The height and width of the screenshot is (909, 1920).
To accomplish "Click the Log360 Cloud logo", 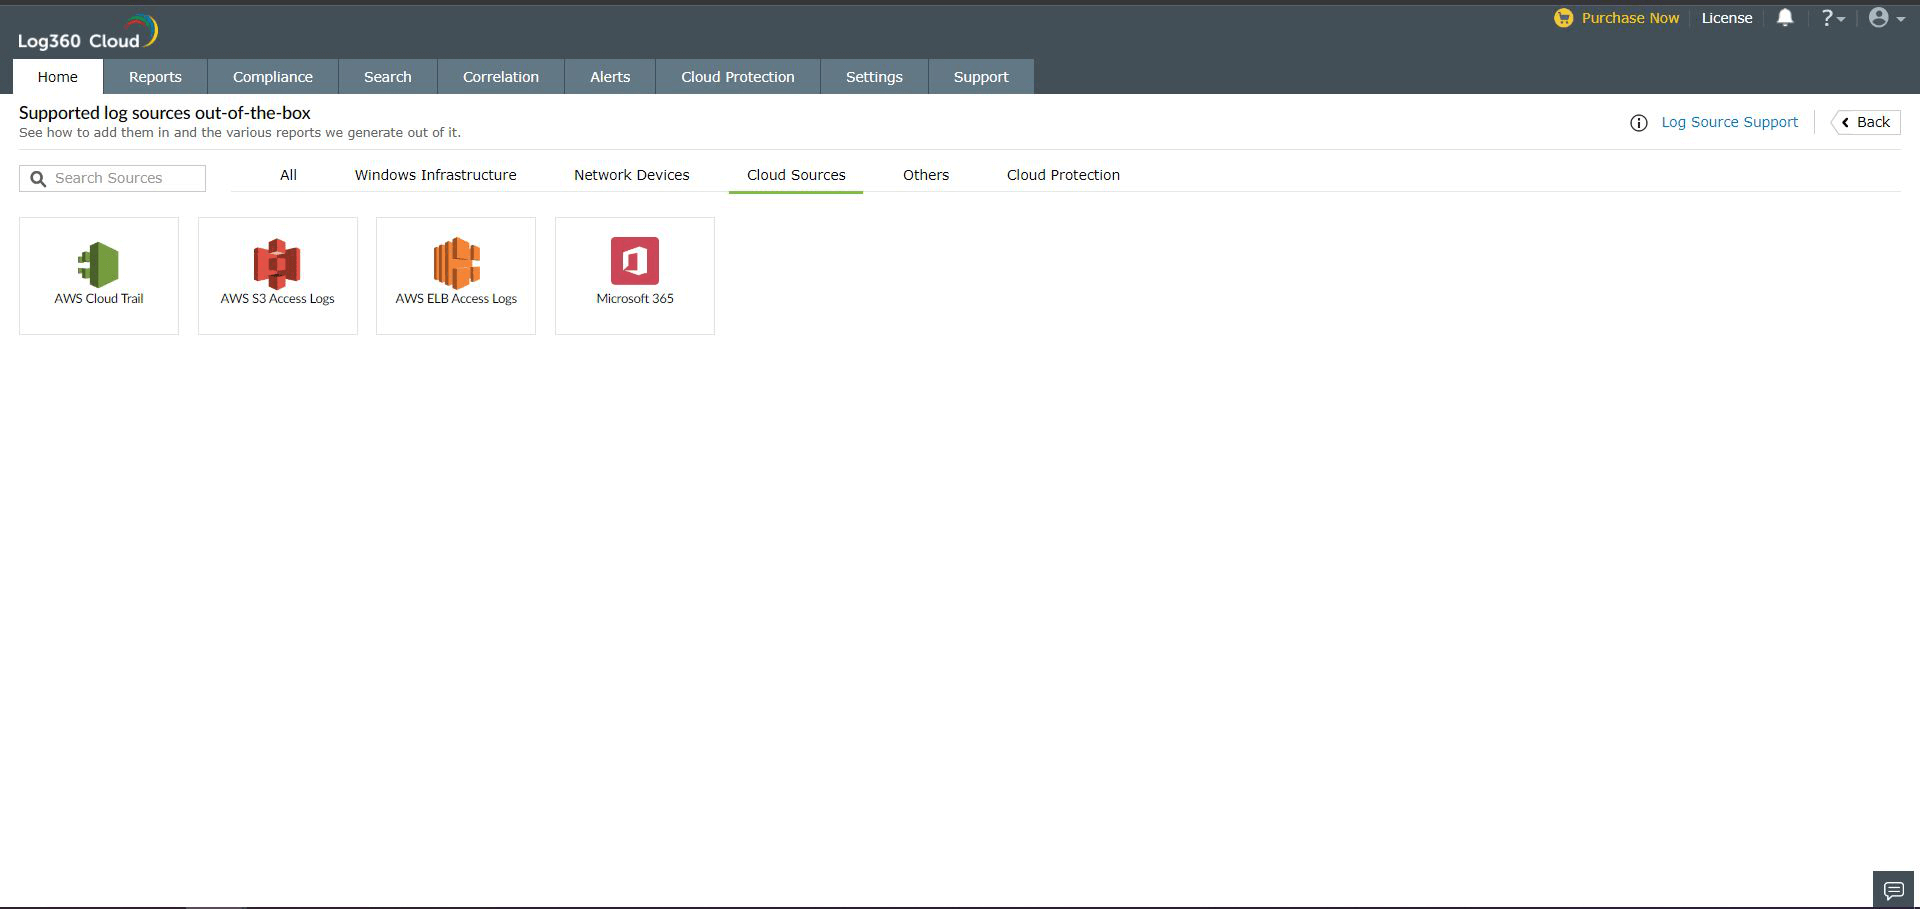I will coord(87,33).
